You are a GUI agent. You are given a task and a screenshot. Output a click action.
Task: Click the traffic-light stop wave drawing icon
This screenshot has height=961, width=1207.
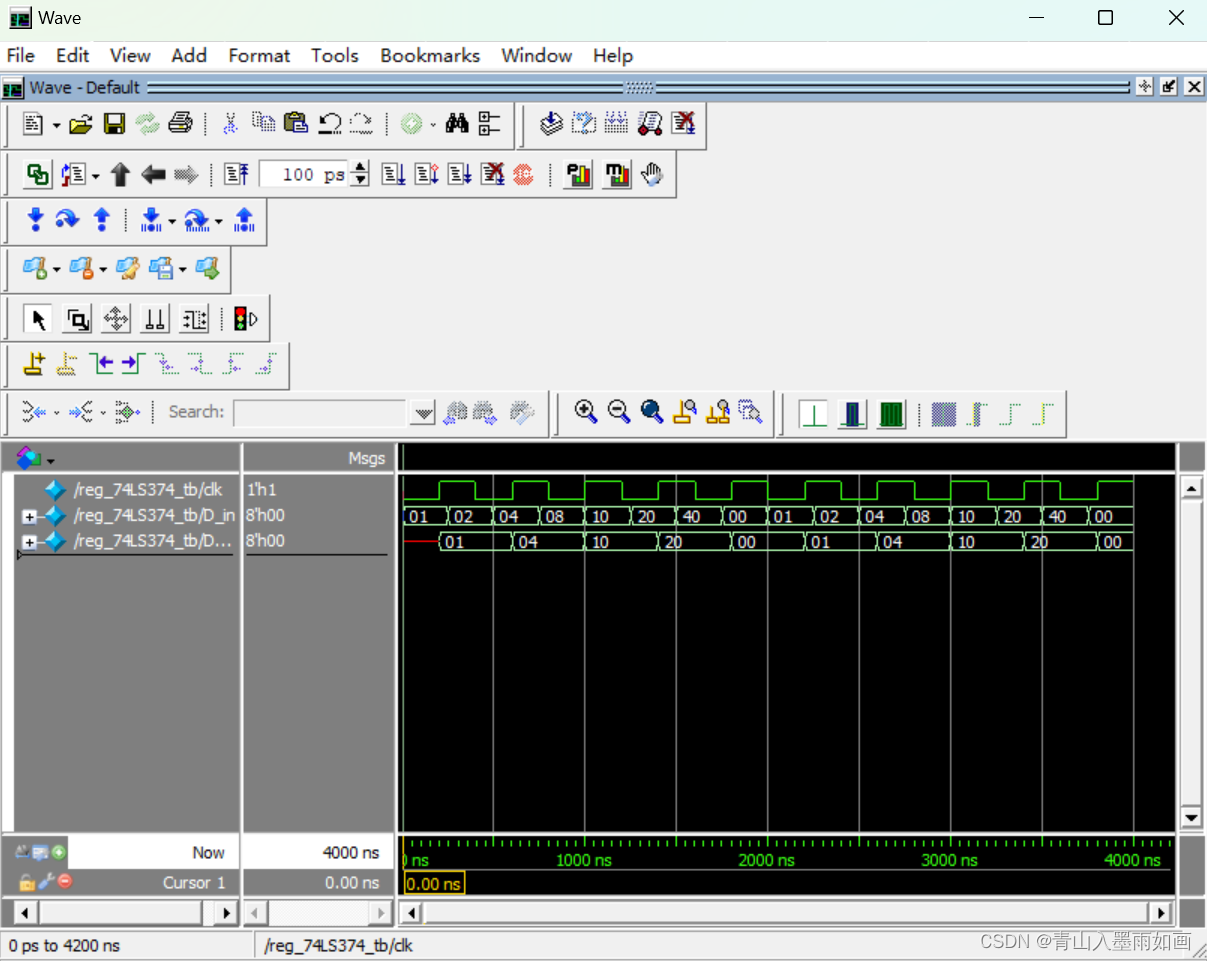(245, 319)
